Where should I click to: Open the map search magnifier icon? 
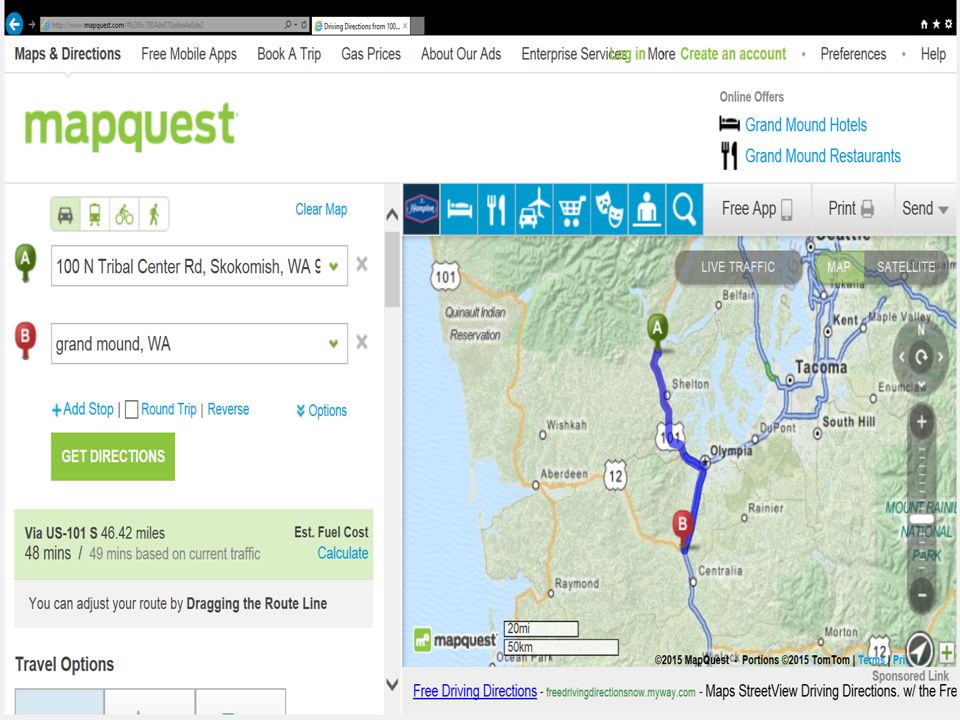684,209
